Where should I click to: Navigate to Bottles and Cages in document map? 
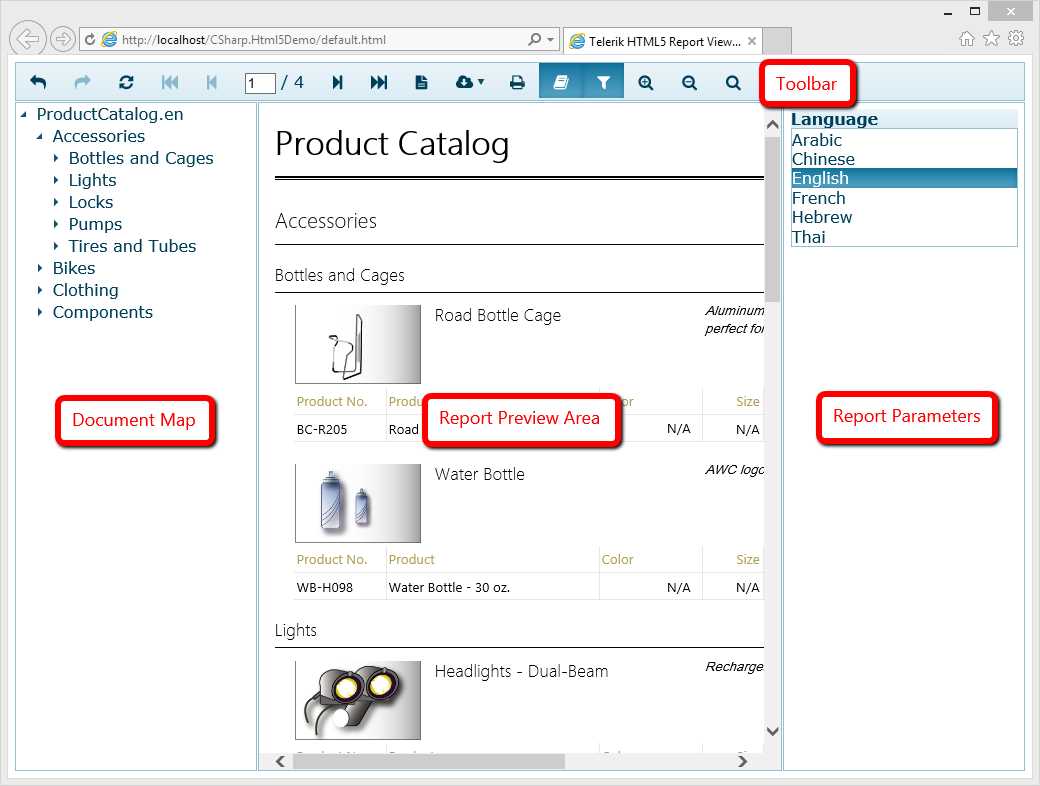(x=141, y=158)
